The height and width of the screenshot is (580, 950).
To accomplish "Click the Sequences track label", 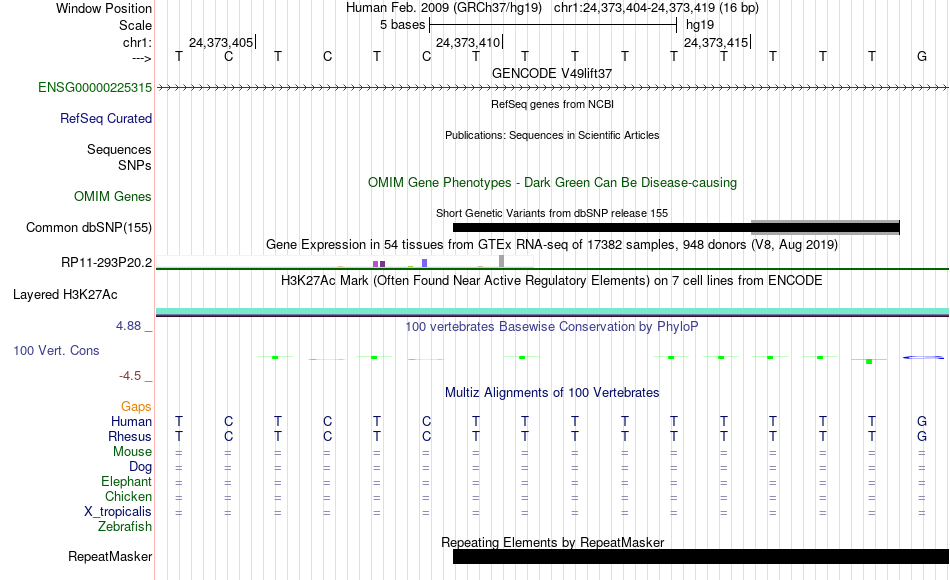I will [119, 150].
